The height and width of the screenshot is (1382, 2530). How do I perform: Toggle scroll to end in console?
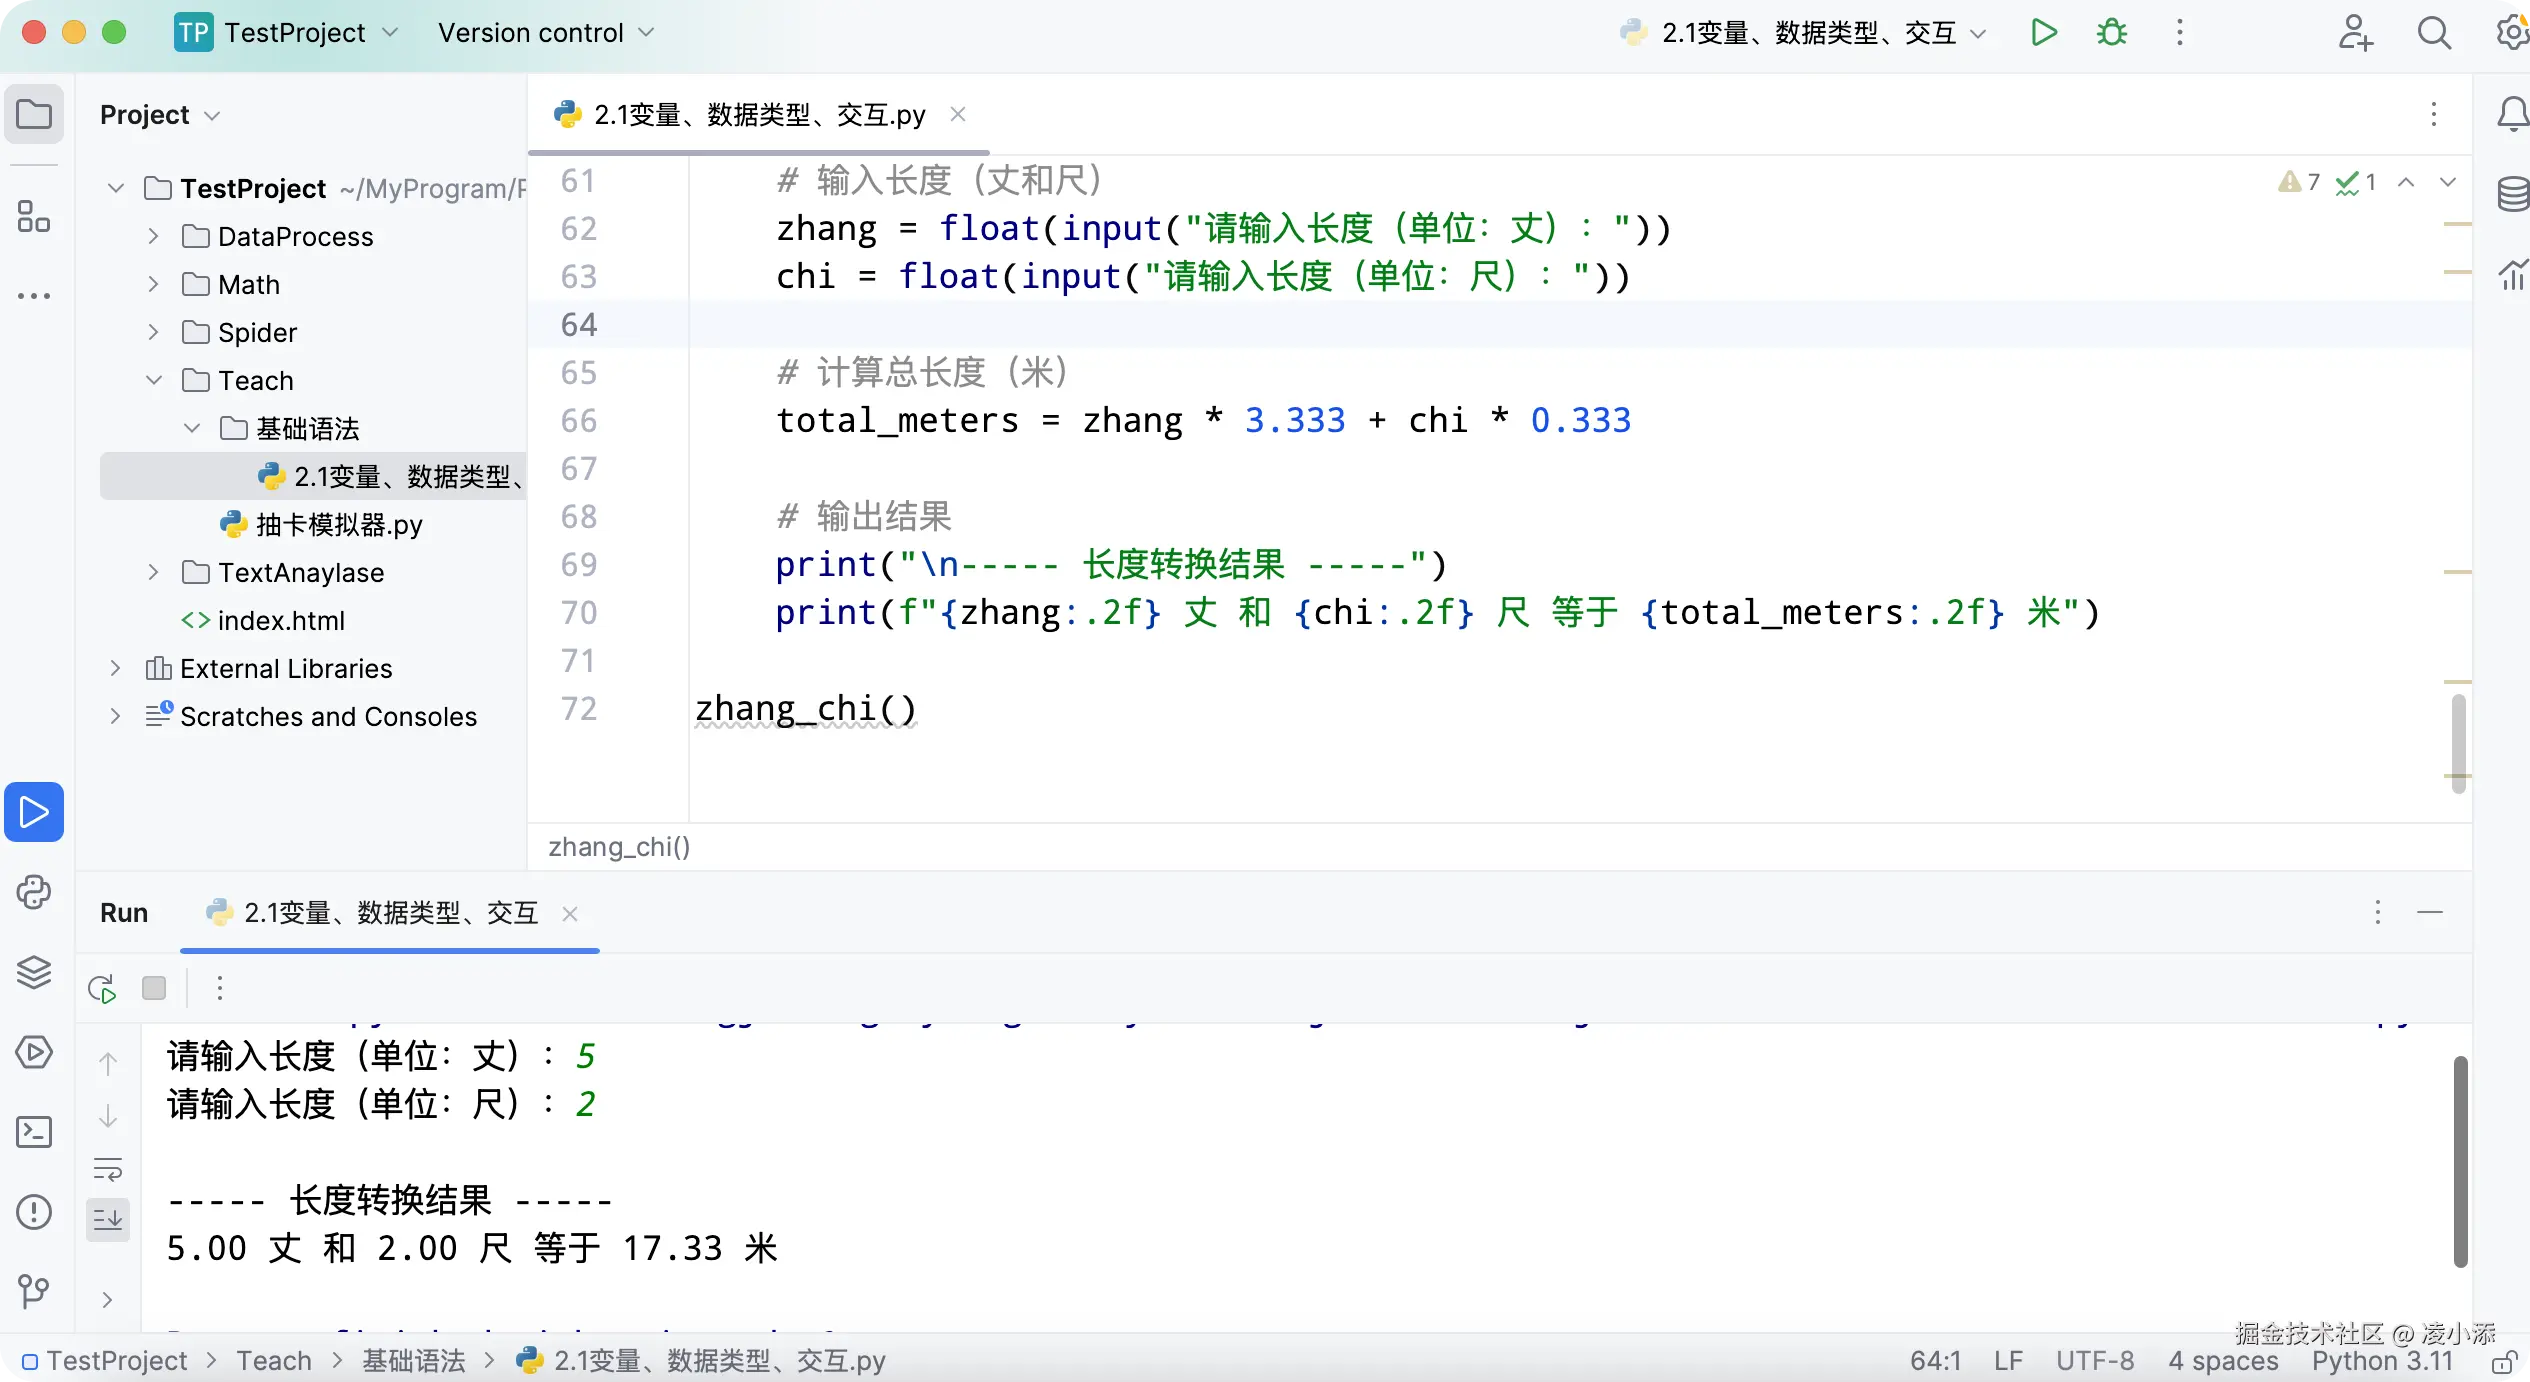(x=108, y=1219)
